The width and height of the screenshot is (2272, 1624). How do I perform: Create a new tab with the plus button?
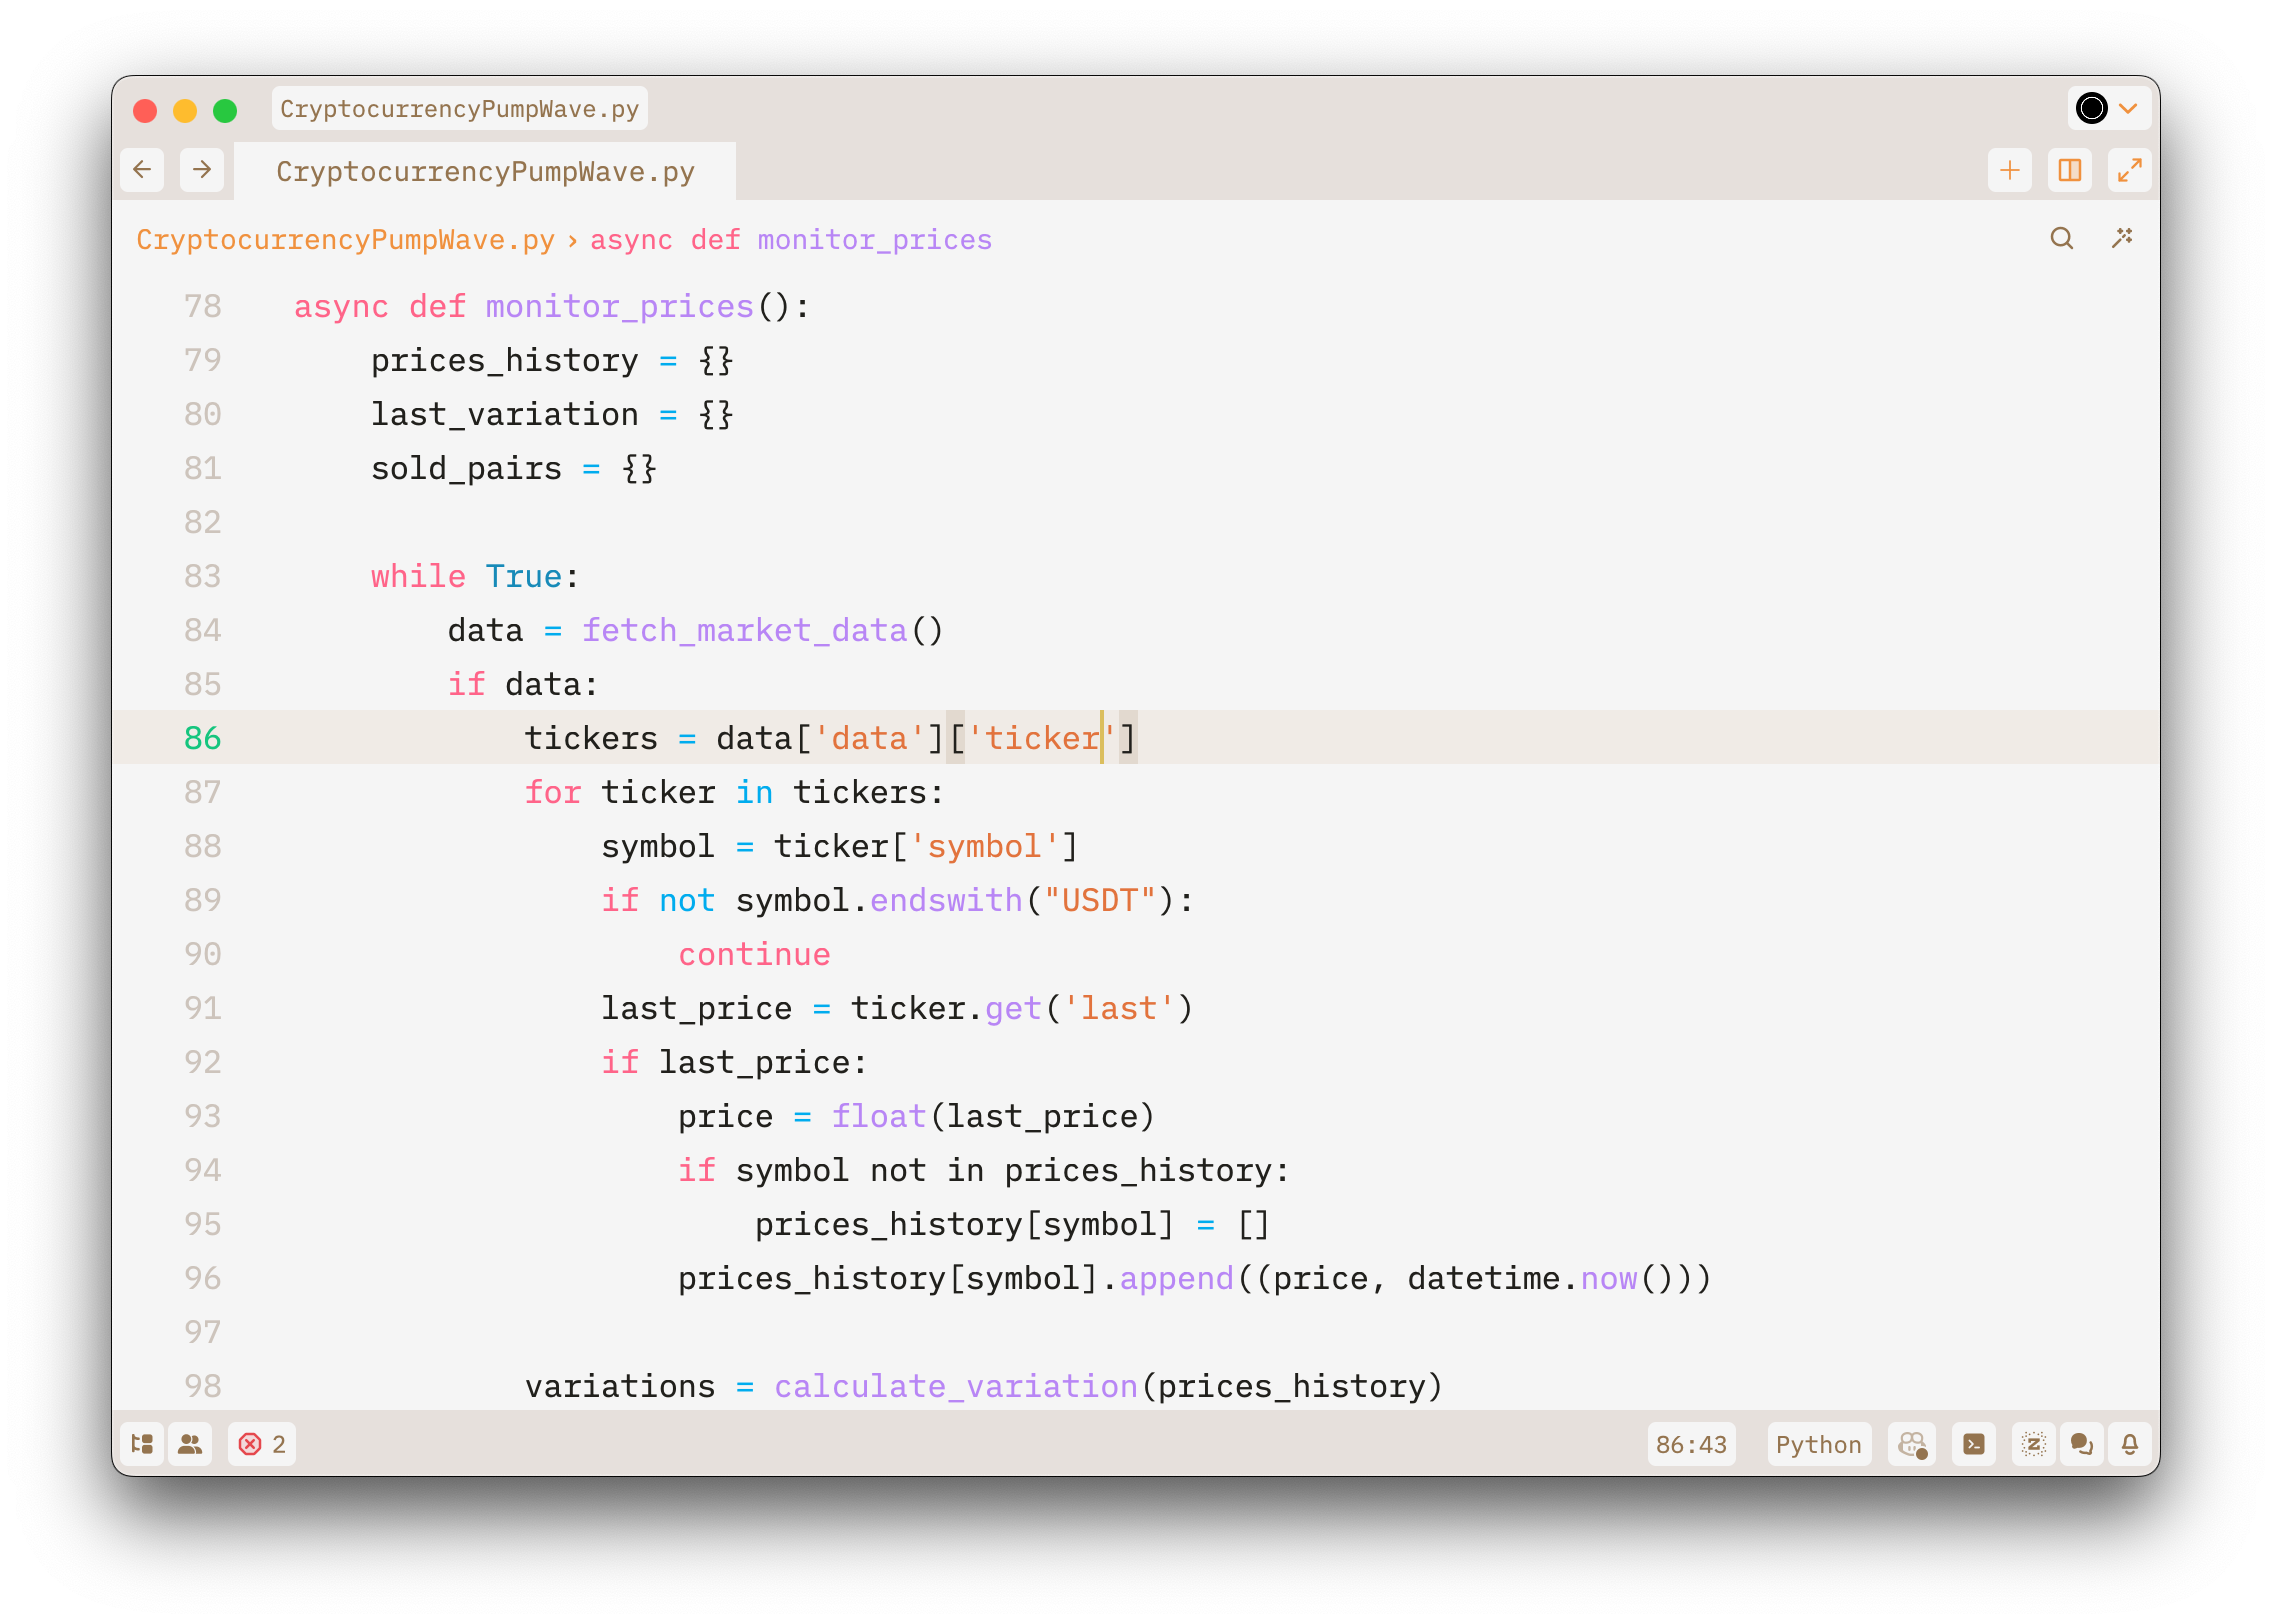tap(2008, 170)
